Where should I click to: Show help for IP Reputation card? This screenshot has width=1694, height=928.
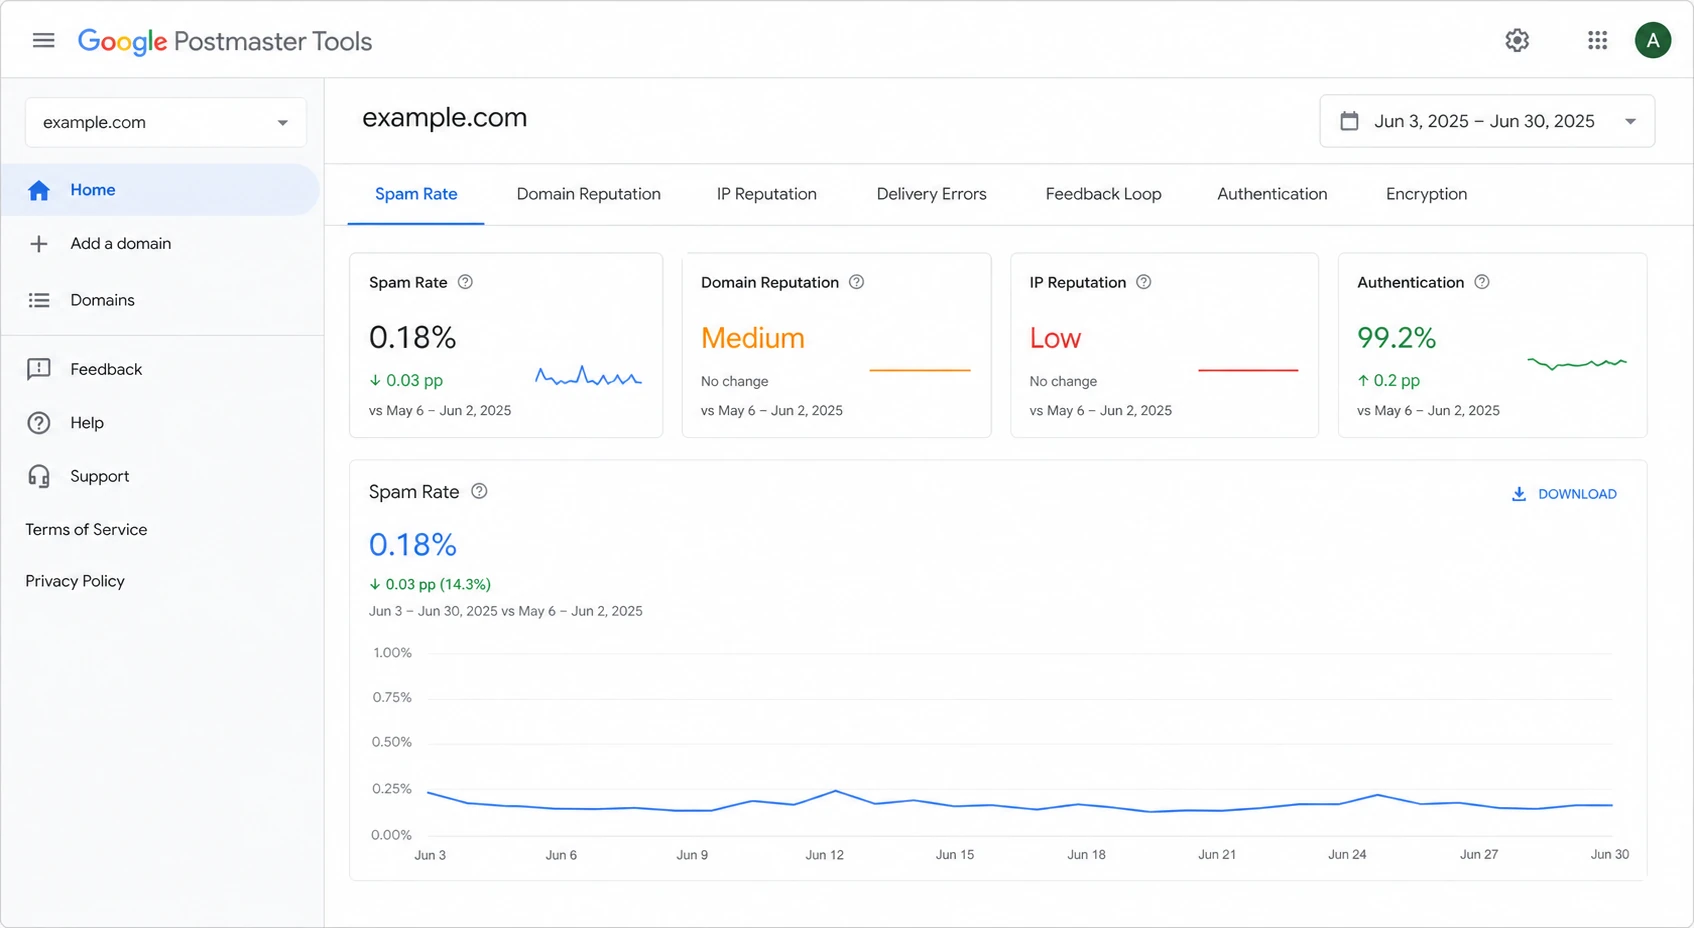[1144, 282]
